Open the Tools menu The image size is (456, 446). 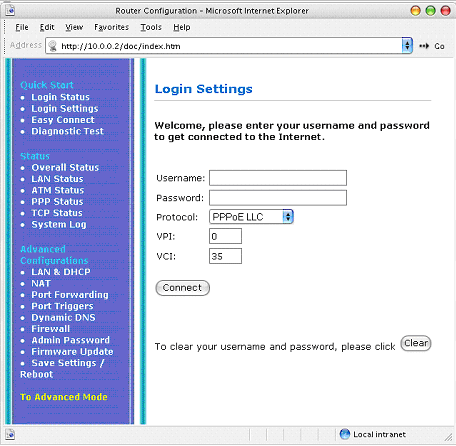151,27
